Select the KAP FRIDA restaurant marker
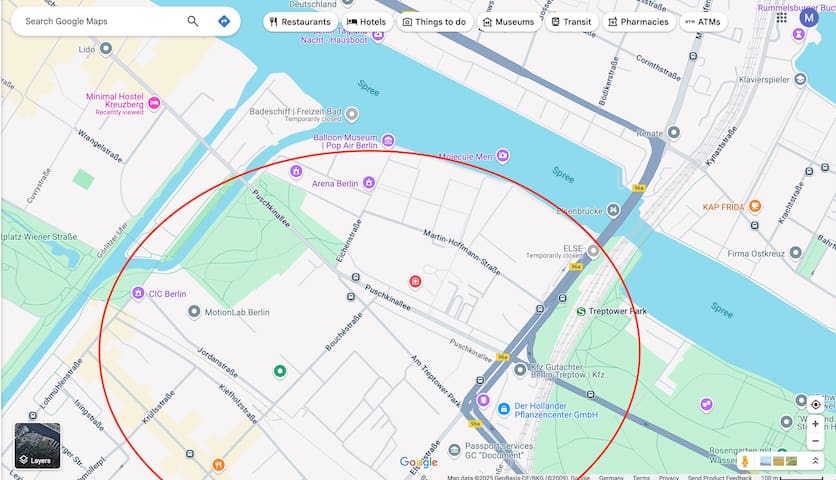Screen dimensions: 836x480 755,207
